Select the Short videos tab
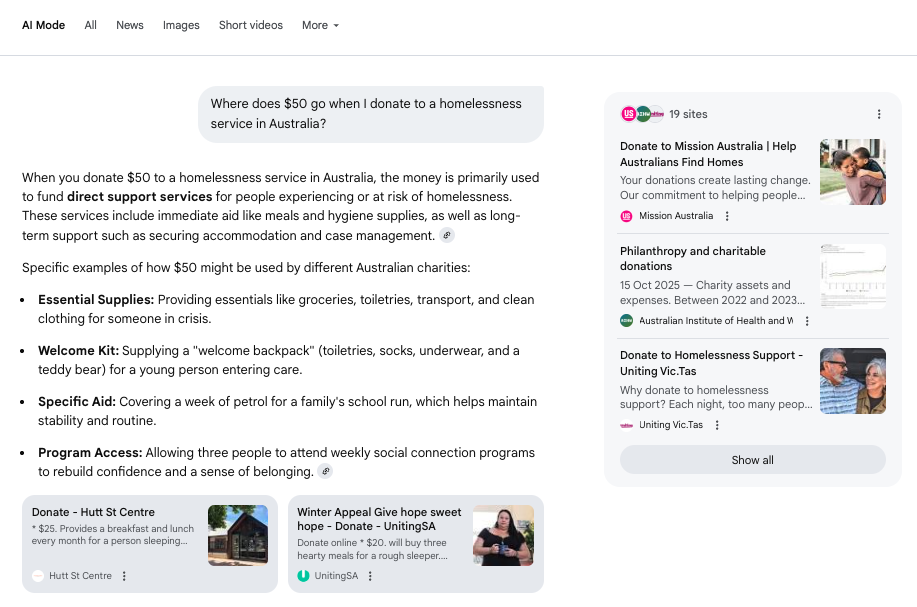This screenshot has height=607, width=917. [x=251, y=25]
